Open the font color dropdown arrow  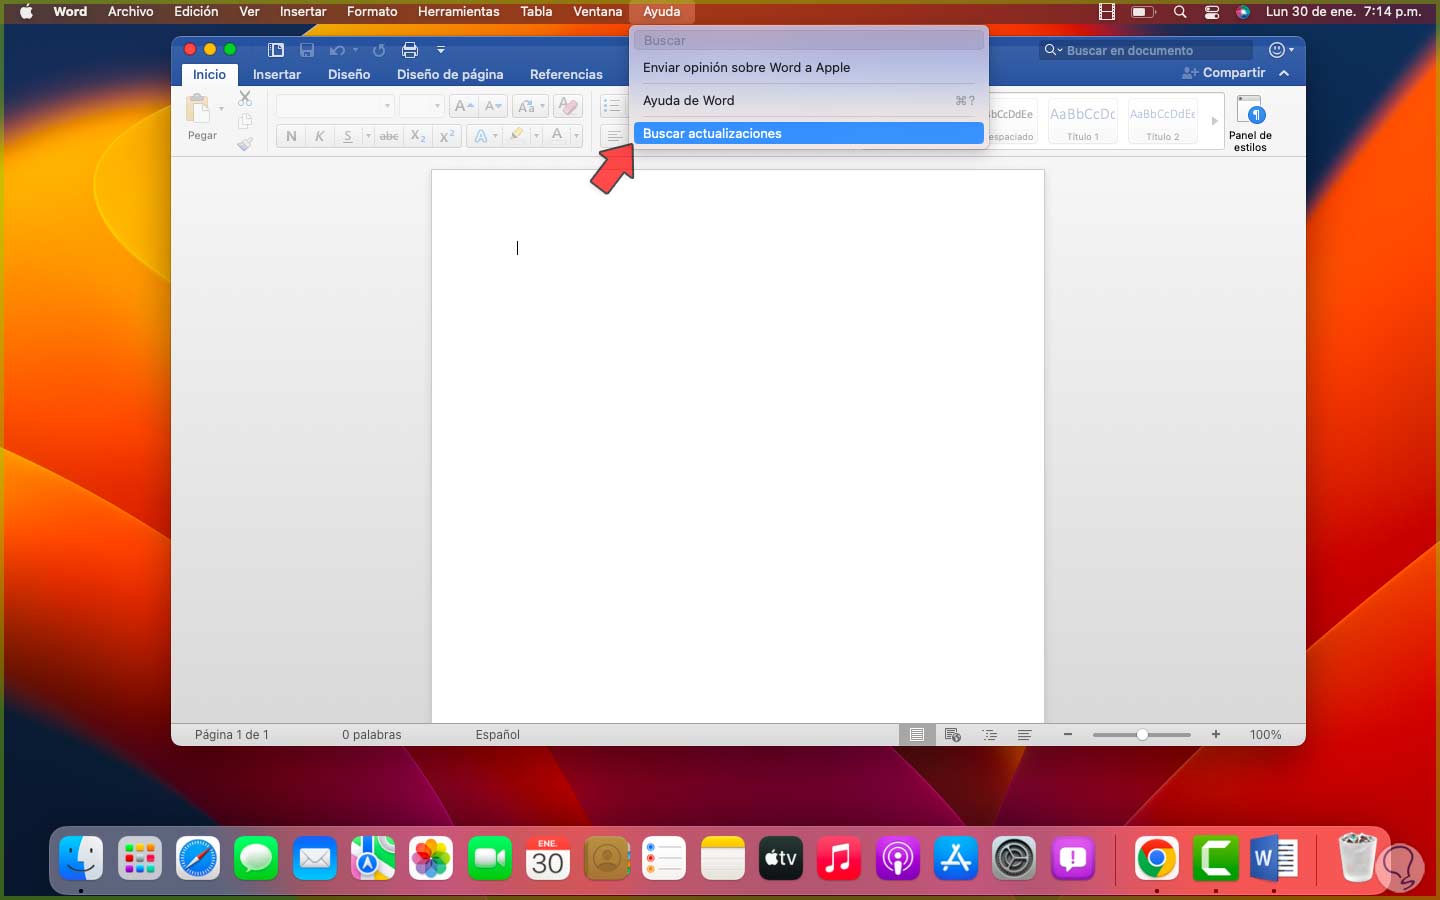[576, 136]
